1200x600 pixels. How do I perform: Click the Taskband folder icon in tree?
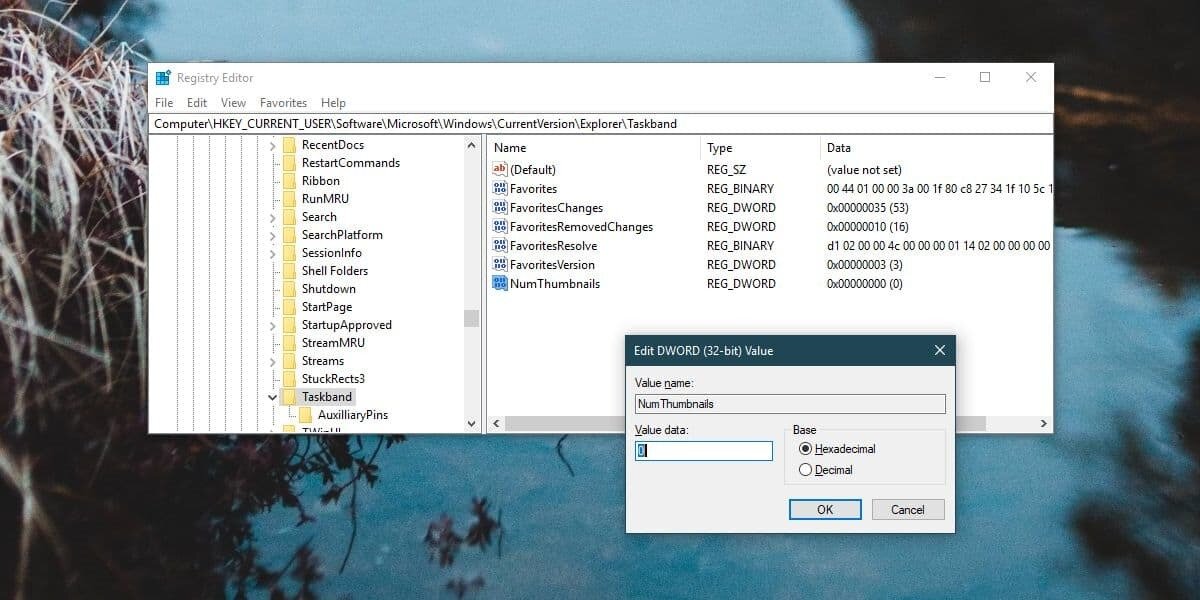pyautogui.click(x=290, y=397)
